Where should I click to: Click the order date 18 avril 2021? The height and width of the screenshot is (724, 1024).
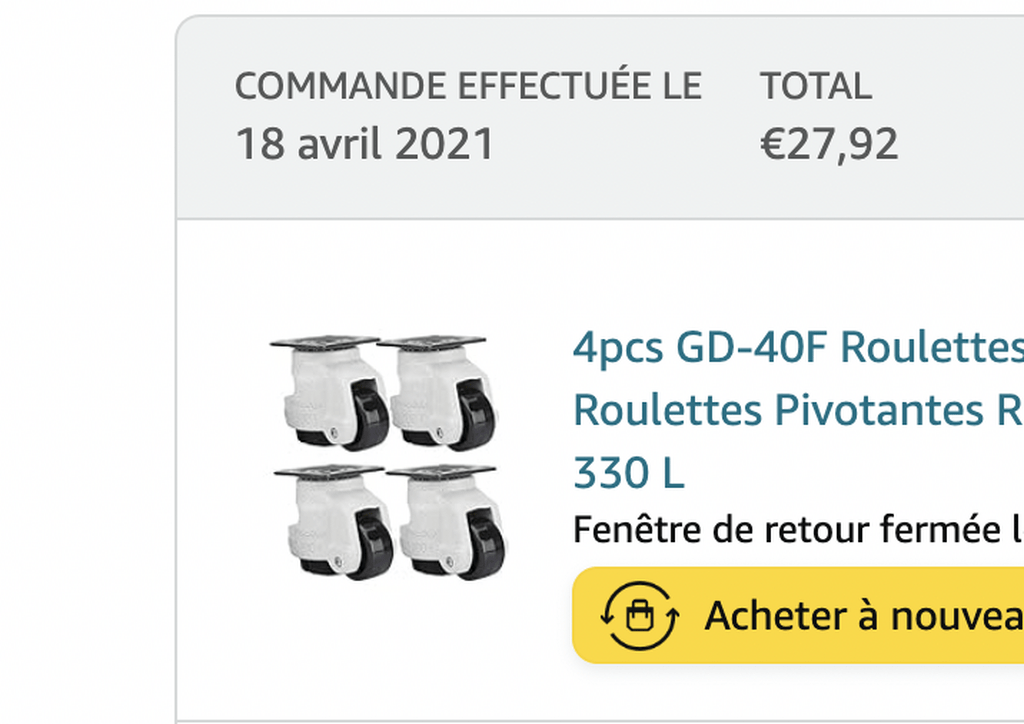click(364, 144)
